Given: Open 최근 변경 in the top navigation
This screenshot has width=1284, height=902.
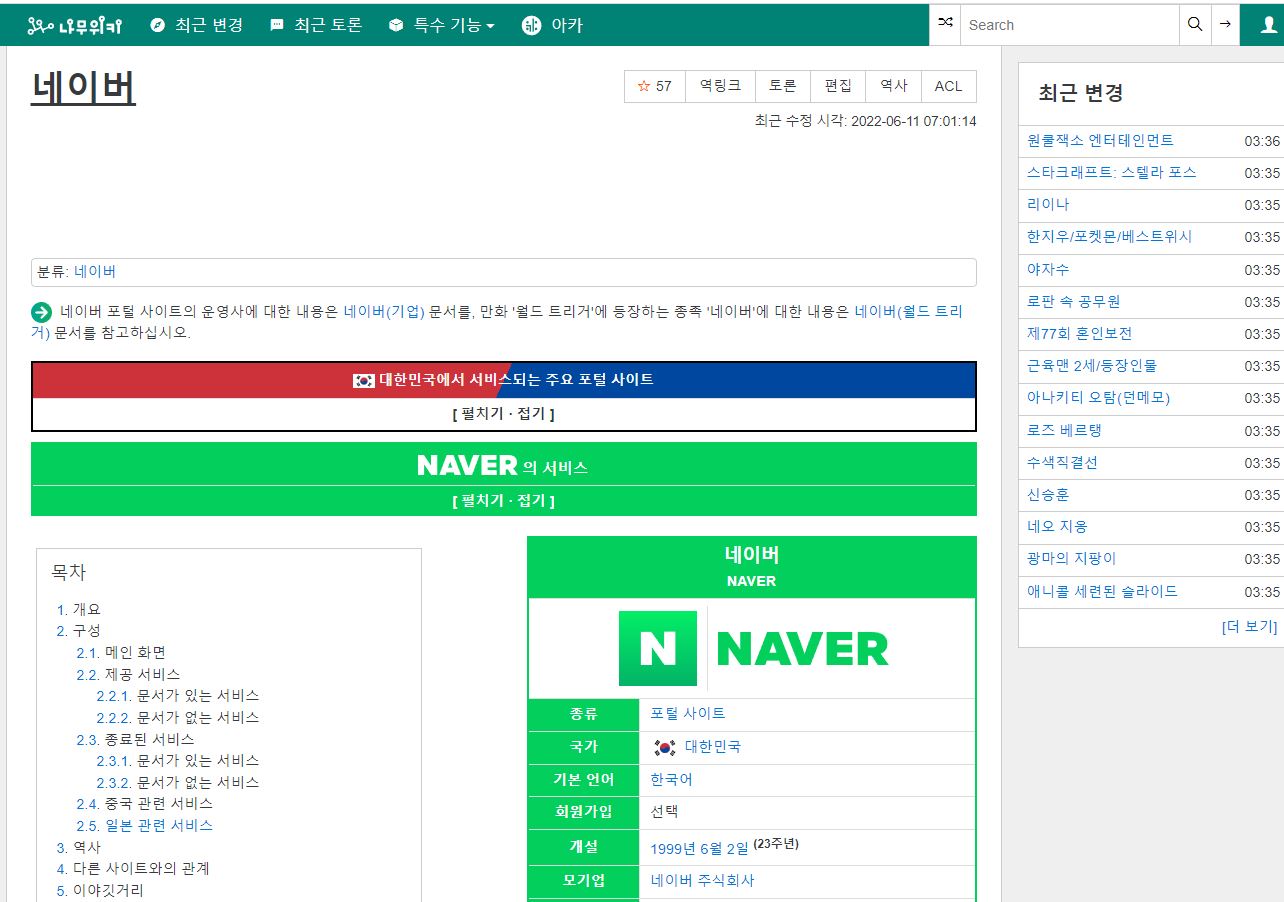Looking at the screenshot, I should tap(196, 25).
